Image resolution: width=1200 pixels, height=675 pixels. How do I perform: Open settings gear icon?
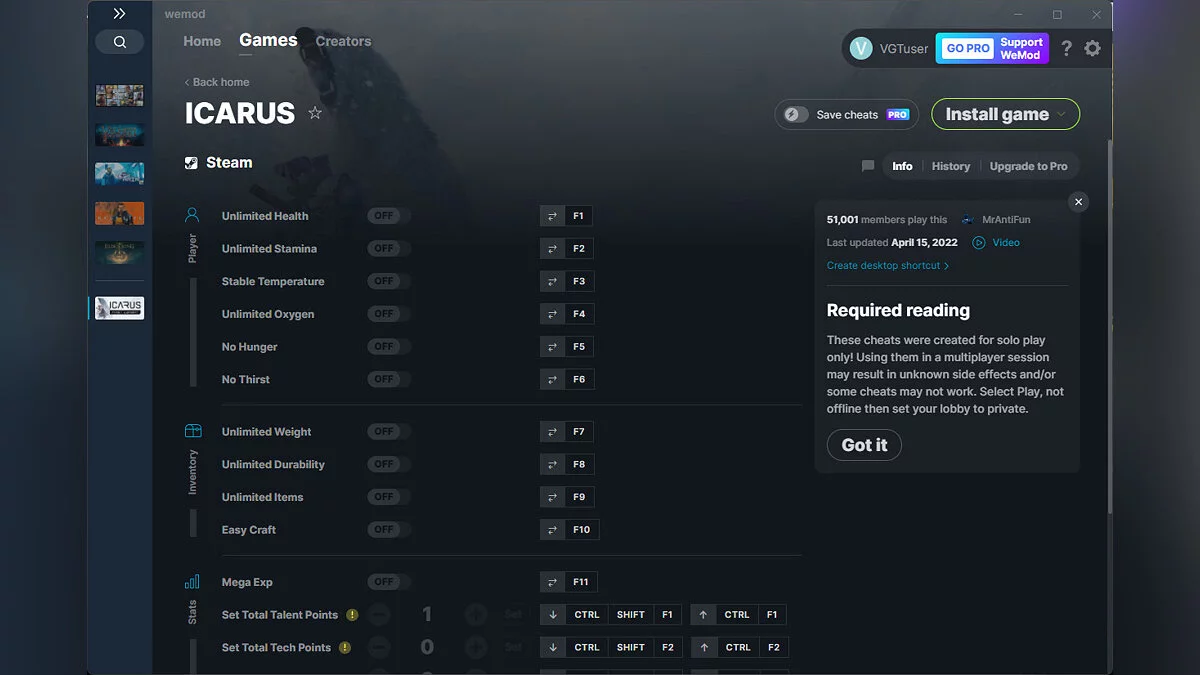(x=1092, y=48)
